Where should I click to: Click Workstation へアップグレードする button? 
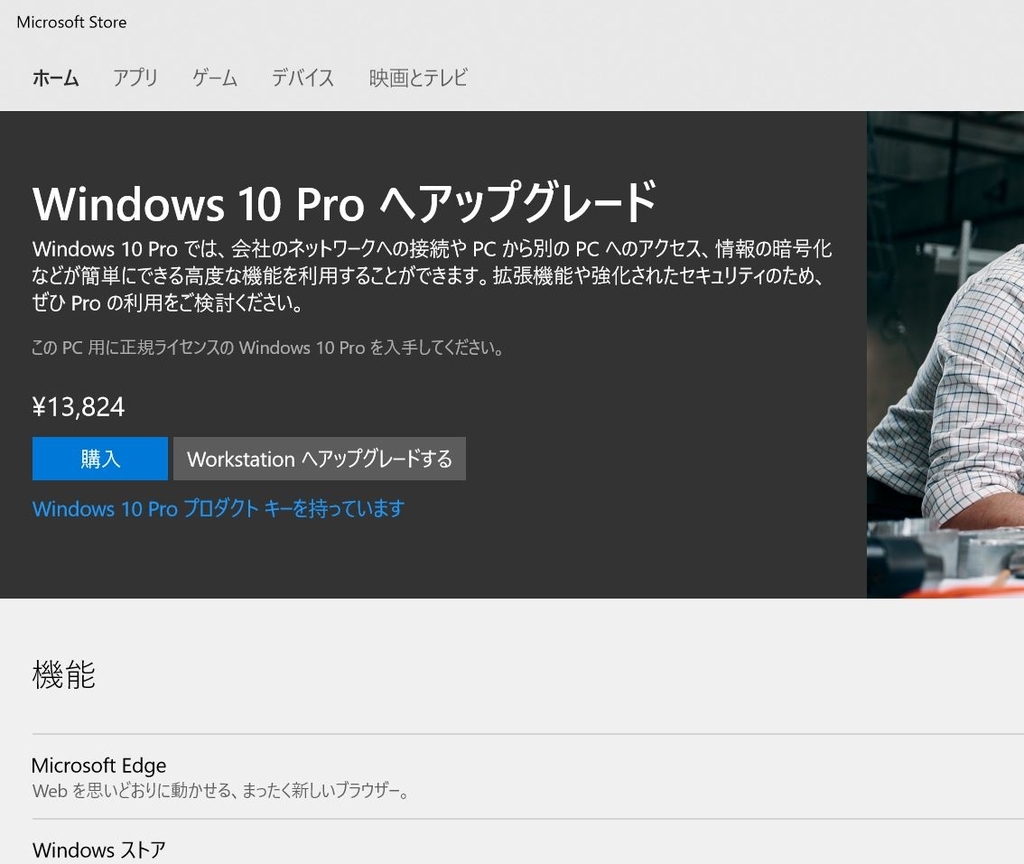tap(319, 458)
